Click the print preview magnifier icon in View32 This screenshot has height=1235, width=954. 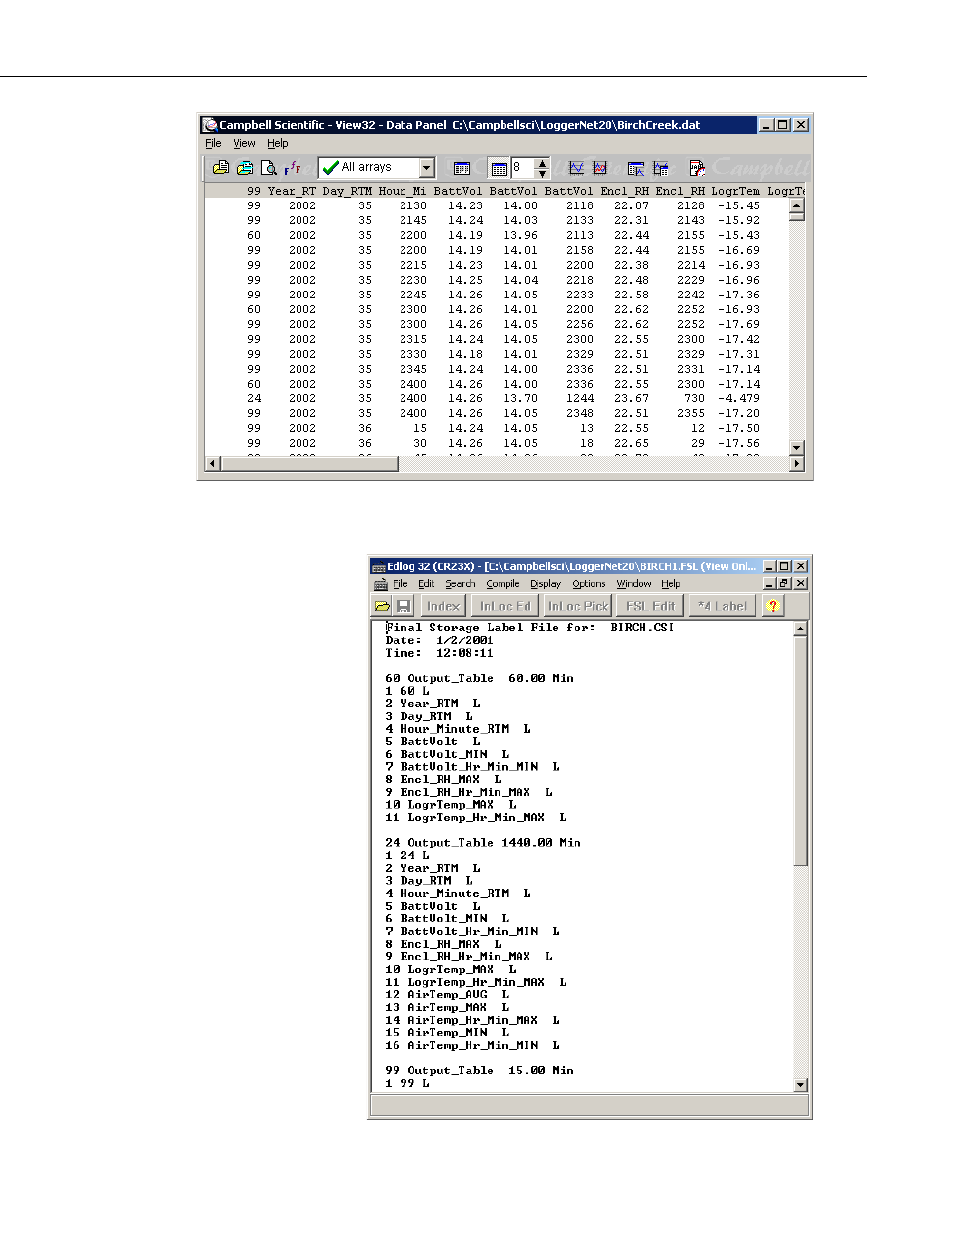268,168
